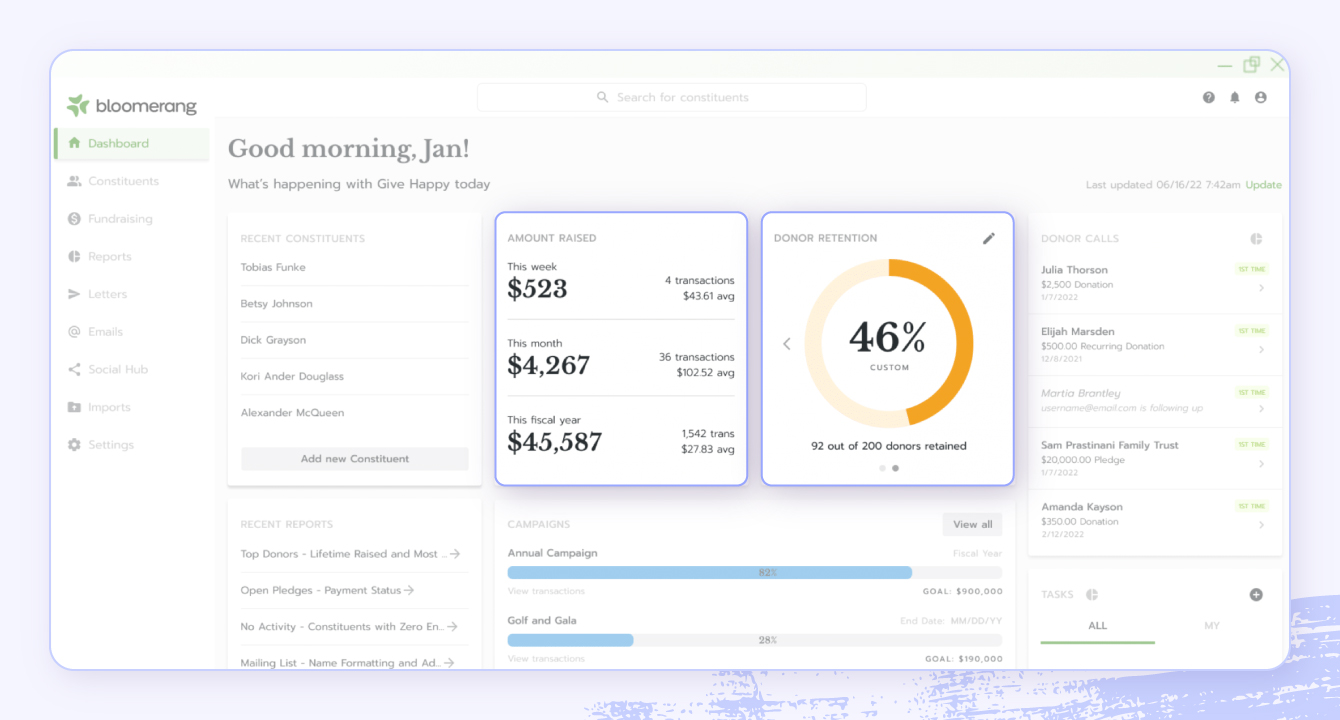This screenshot has width=1340, height=720.
Task: Click the help question mark icon
Action: pos(1208,98)
